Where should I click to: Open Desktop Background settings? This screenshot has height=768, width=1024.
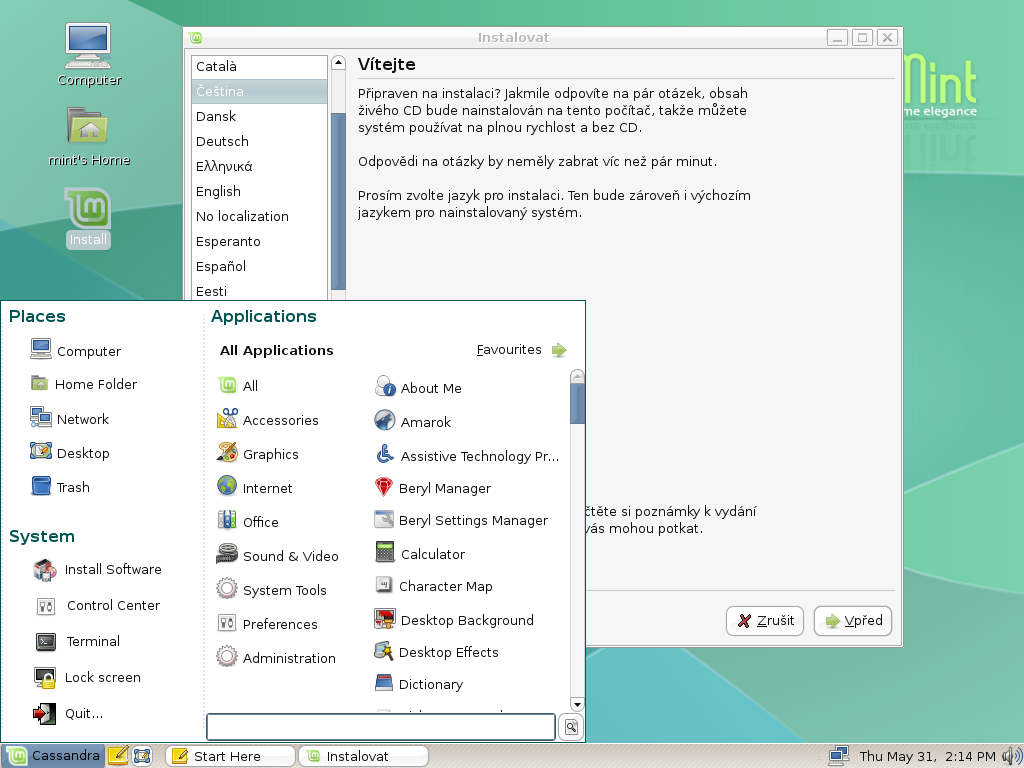454,620
